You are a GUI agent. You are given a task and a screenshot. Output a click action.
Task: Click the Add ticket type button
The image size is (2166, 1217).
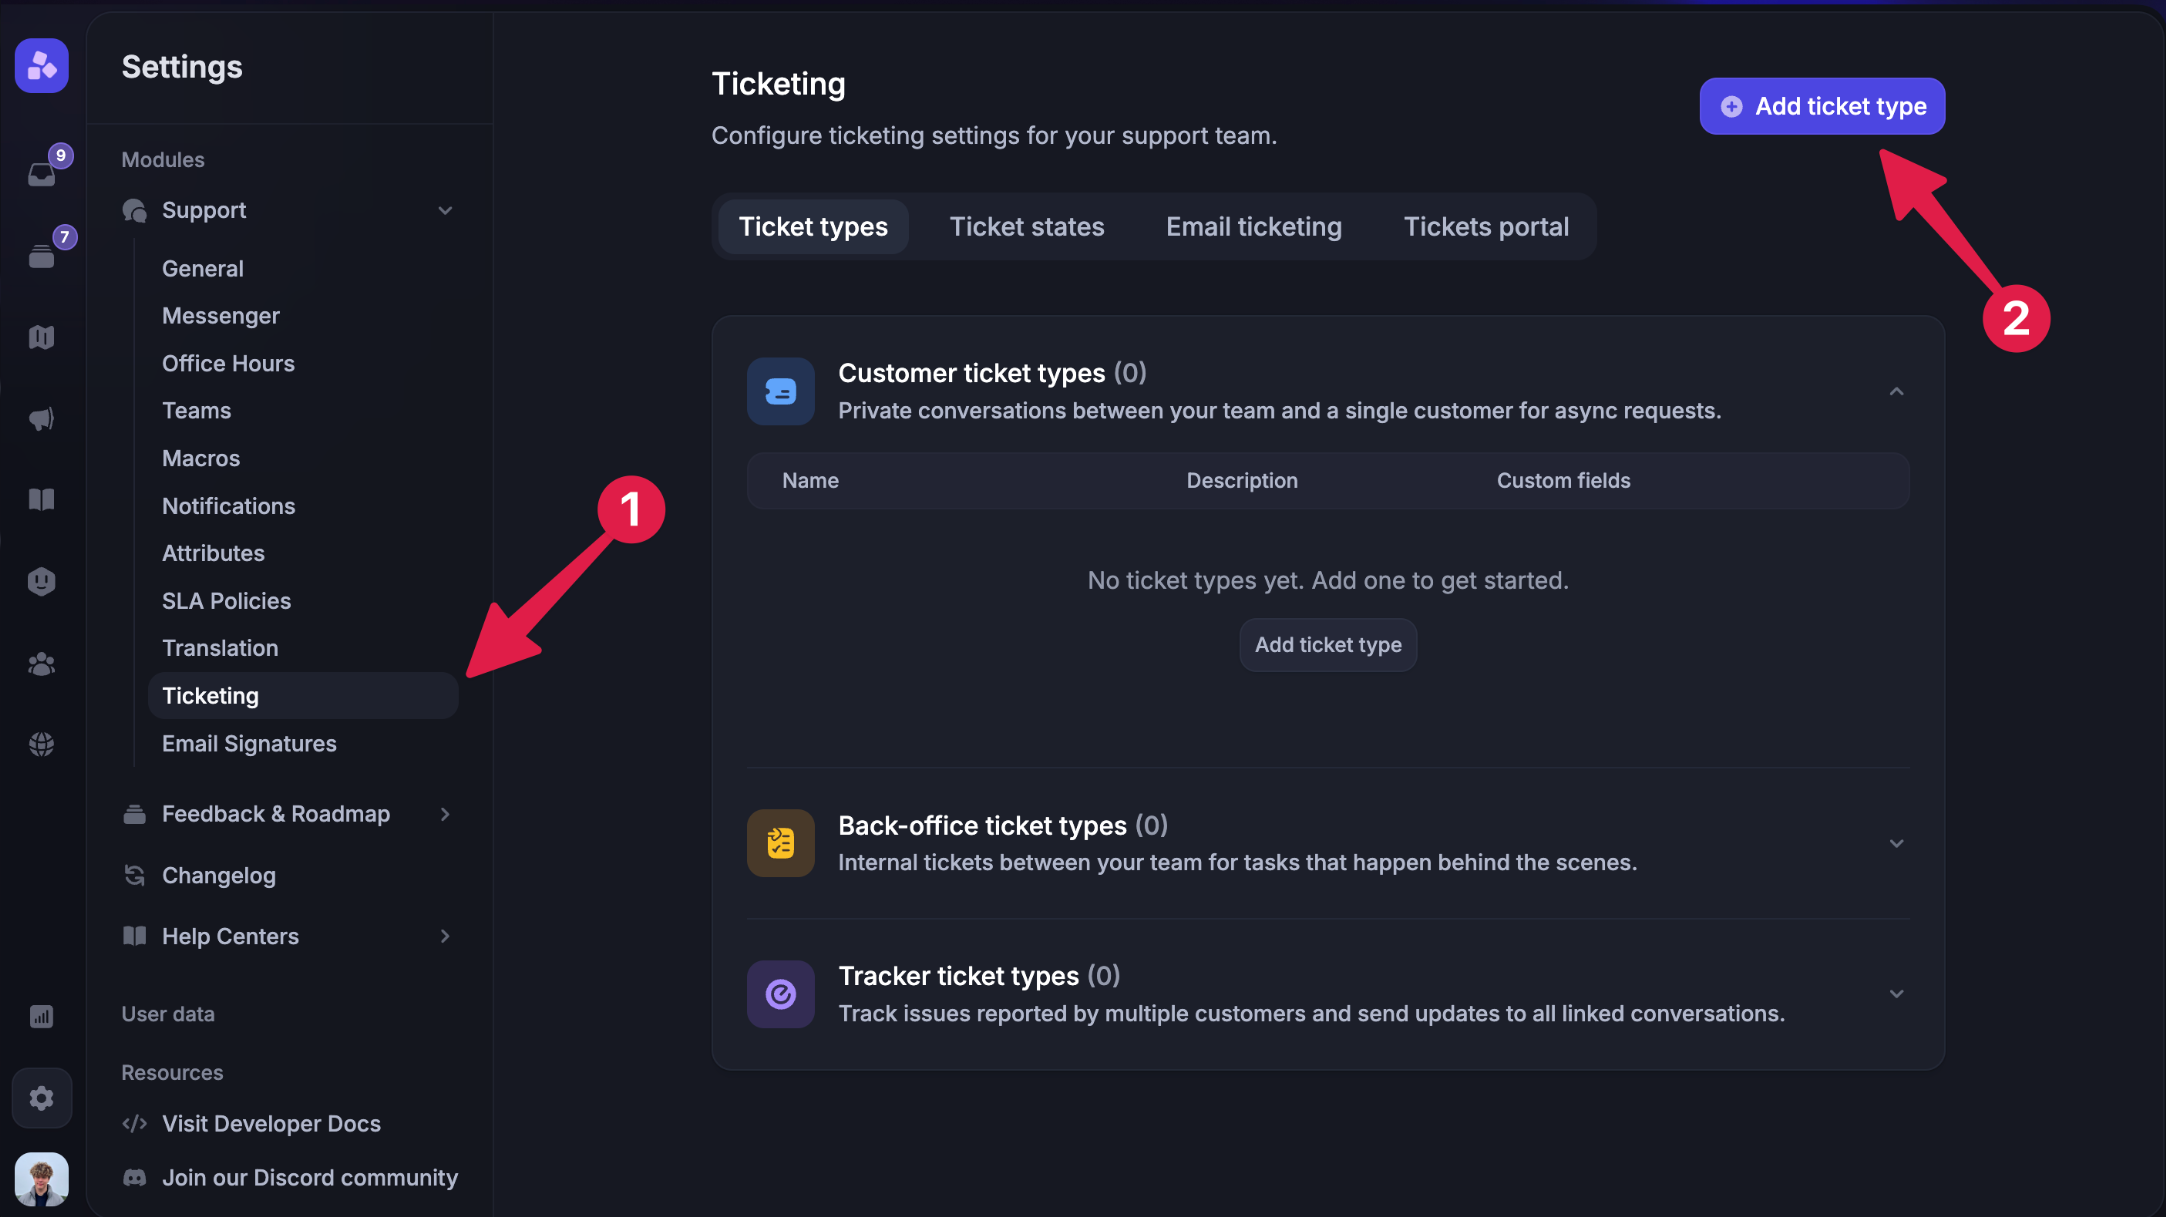tap(1821, 106)
